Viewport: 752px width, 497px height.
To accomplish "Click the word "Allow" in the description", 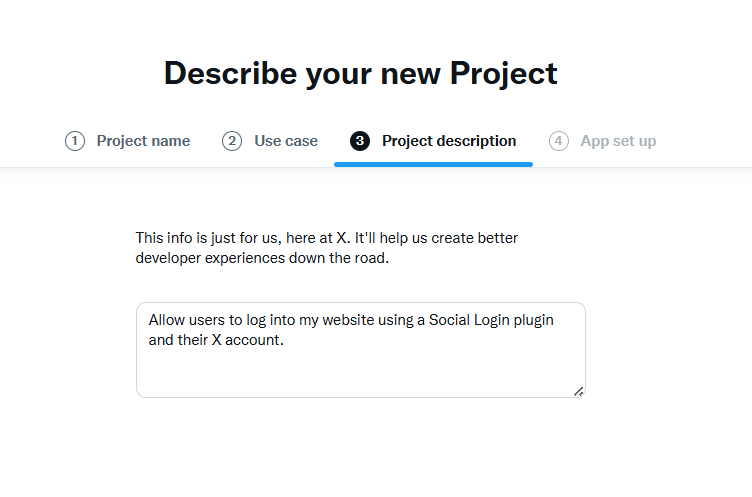I will click(x=167, y=320).
